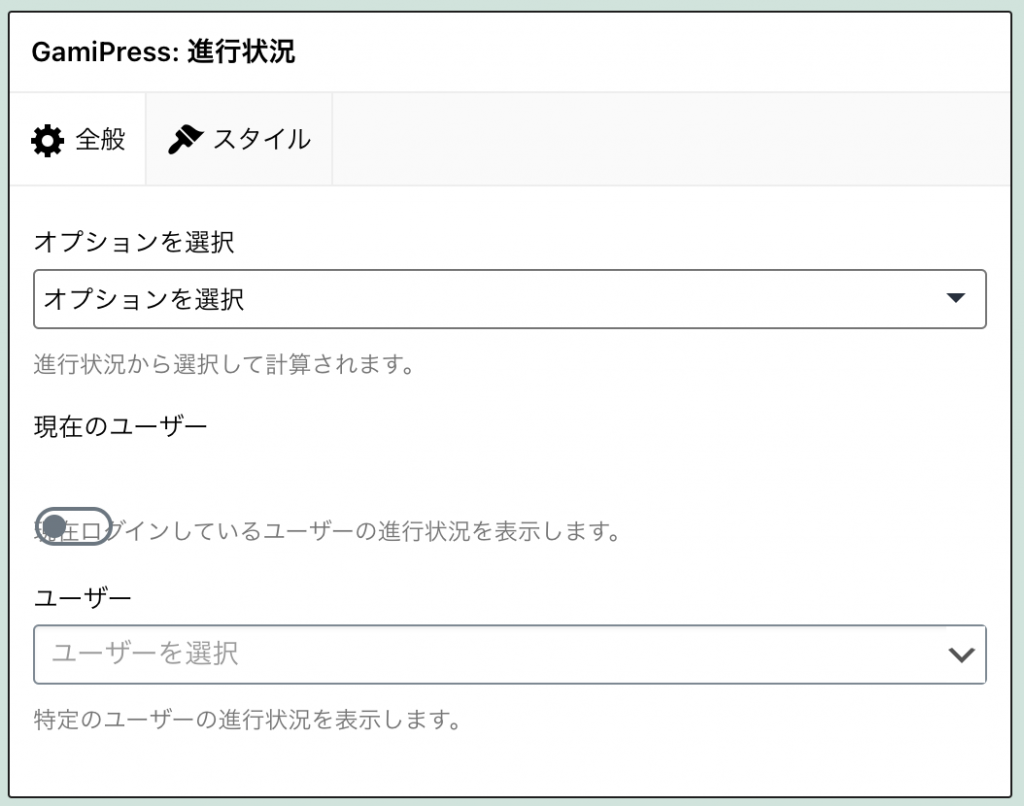This screenshot has width=1024, height=806.
Task: Click the 進行状況から選択して計算されます help text
Action: [224, 364]
